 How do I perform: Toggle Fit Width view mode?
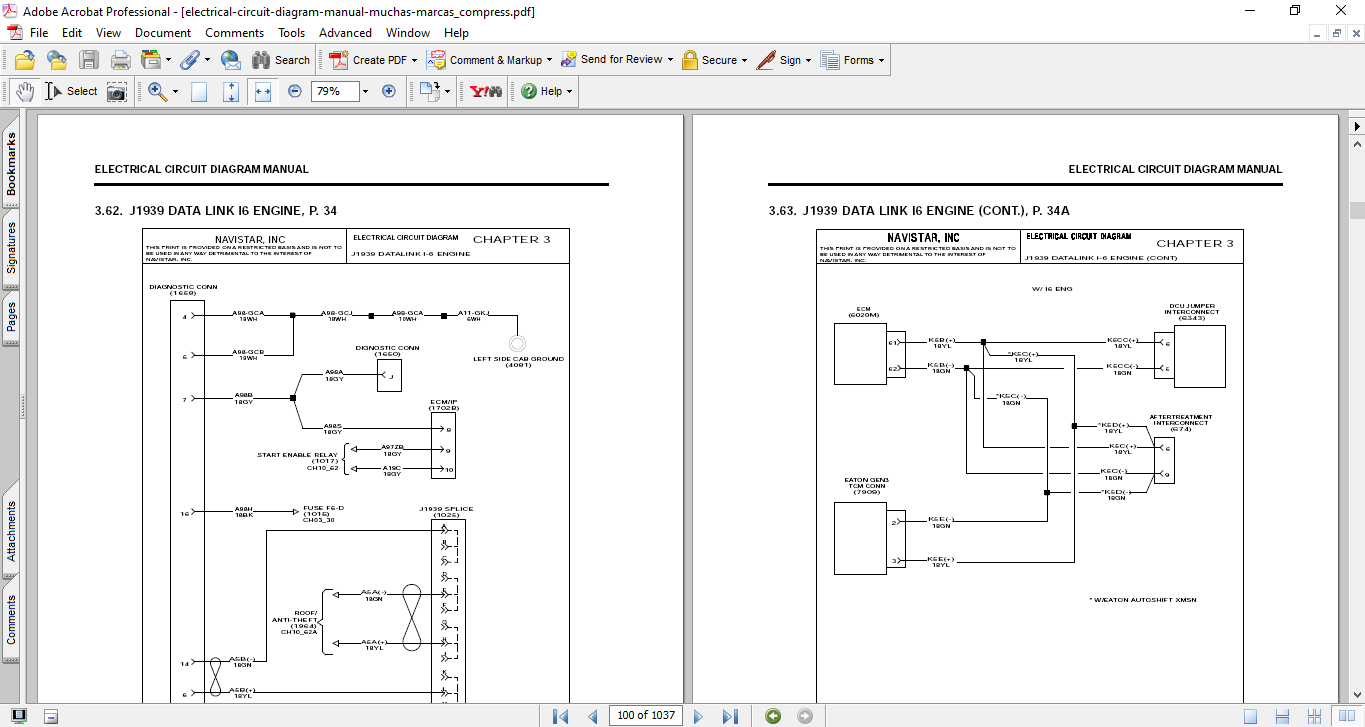263,91
